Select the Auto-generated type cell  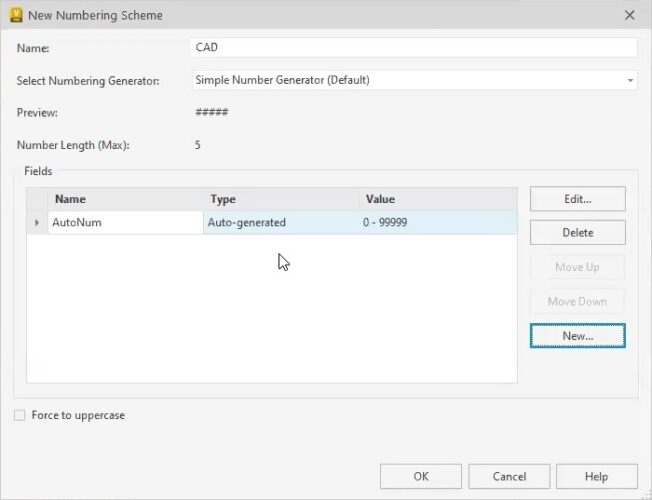click(281, 223)
